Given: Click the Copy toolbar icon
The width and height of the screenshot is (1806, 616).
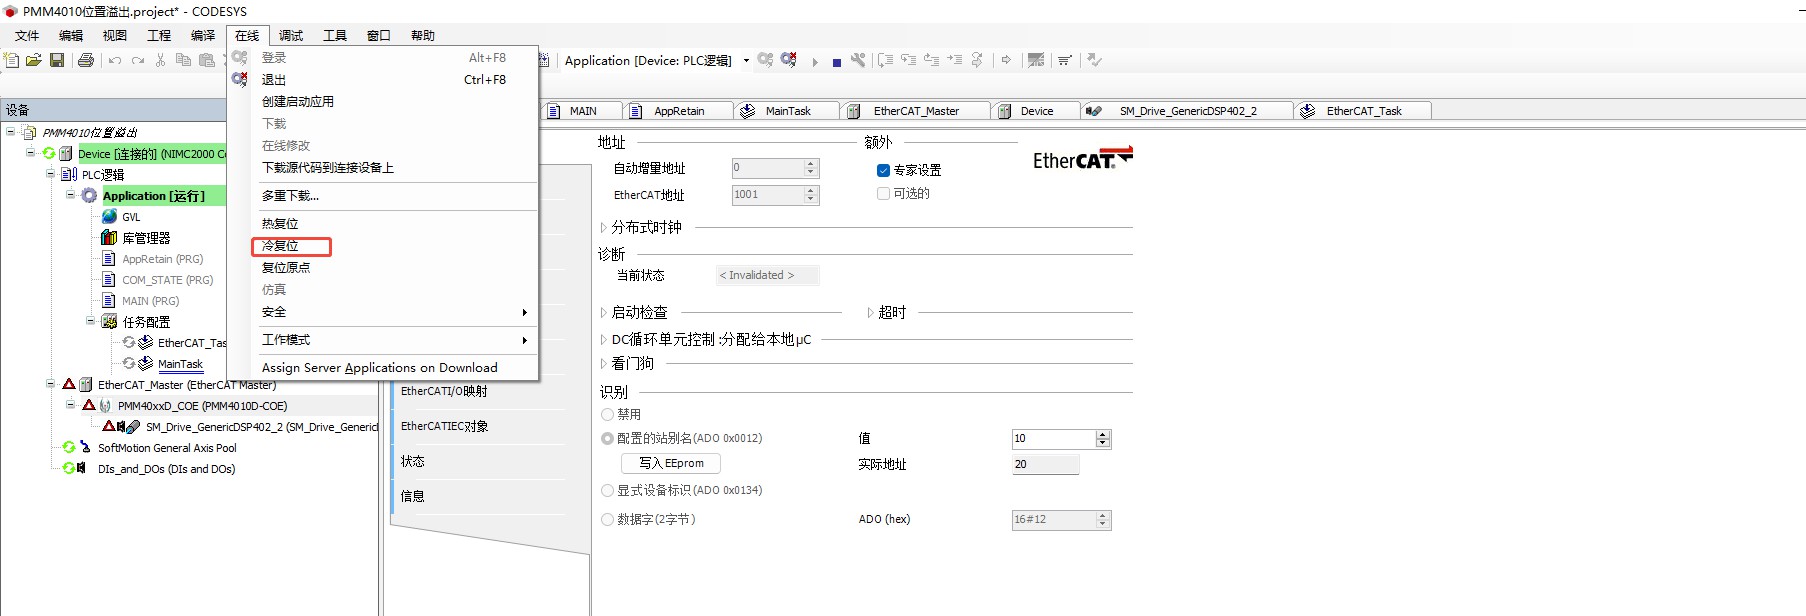Looking at the screenshot, I should coord(183,60).
